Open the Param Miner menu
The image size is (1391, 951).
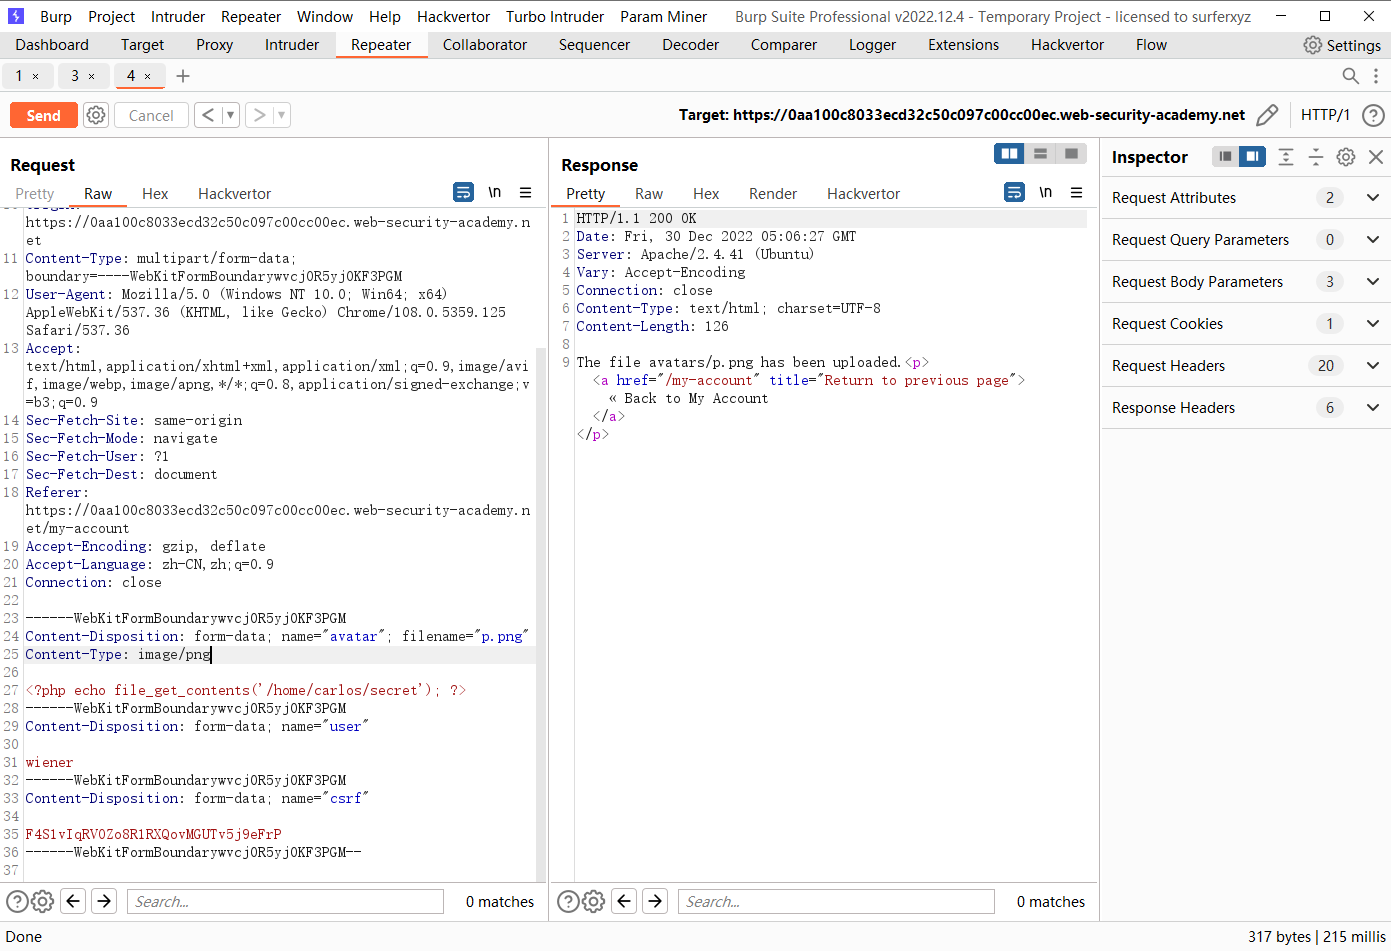tap(663, 16)
